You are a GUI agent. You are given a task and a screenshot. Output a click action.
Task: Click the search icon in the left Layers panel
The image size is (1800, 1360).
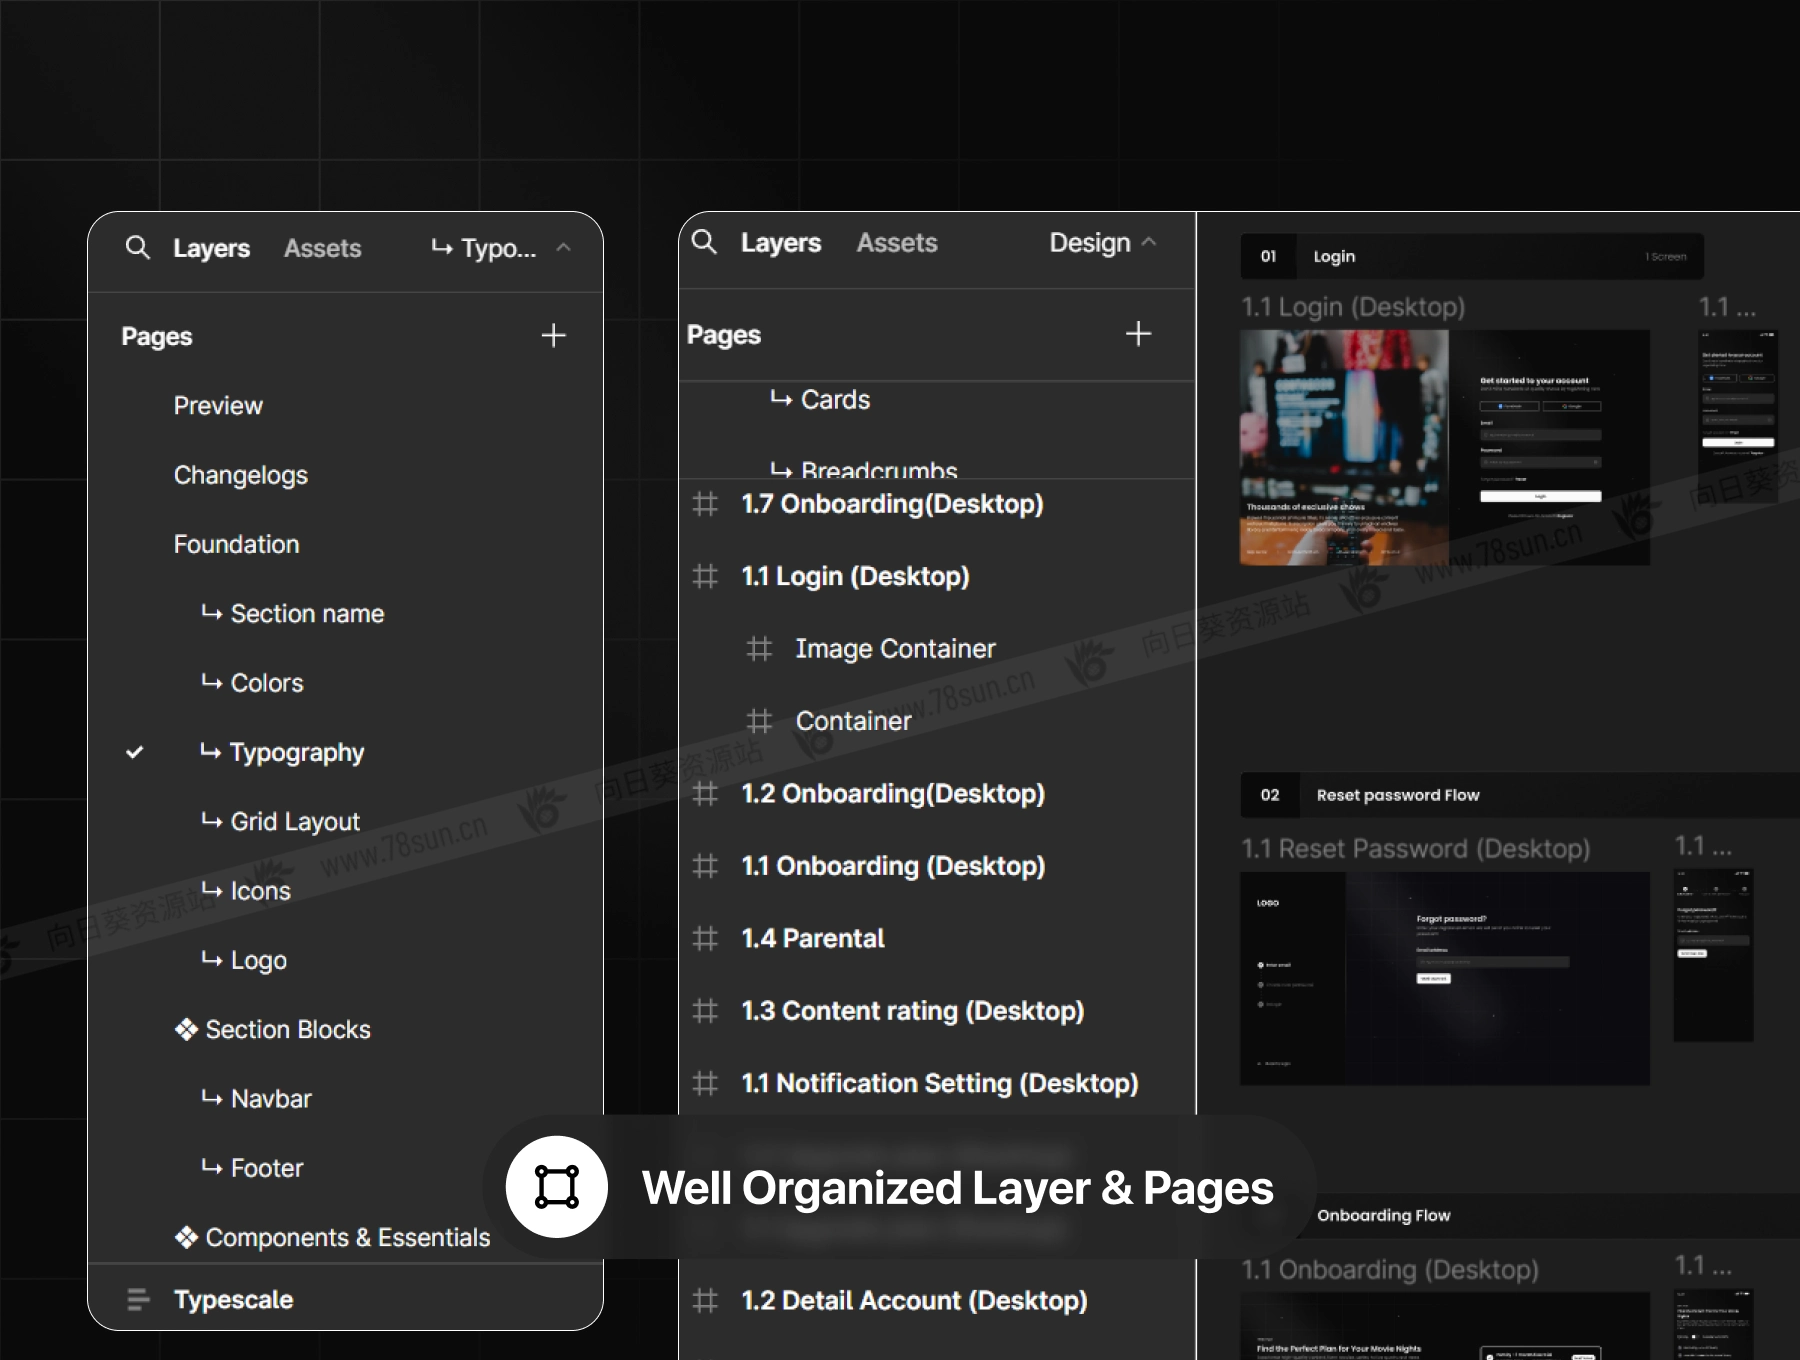pyautogui.click(x=138, y=247)
